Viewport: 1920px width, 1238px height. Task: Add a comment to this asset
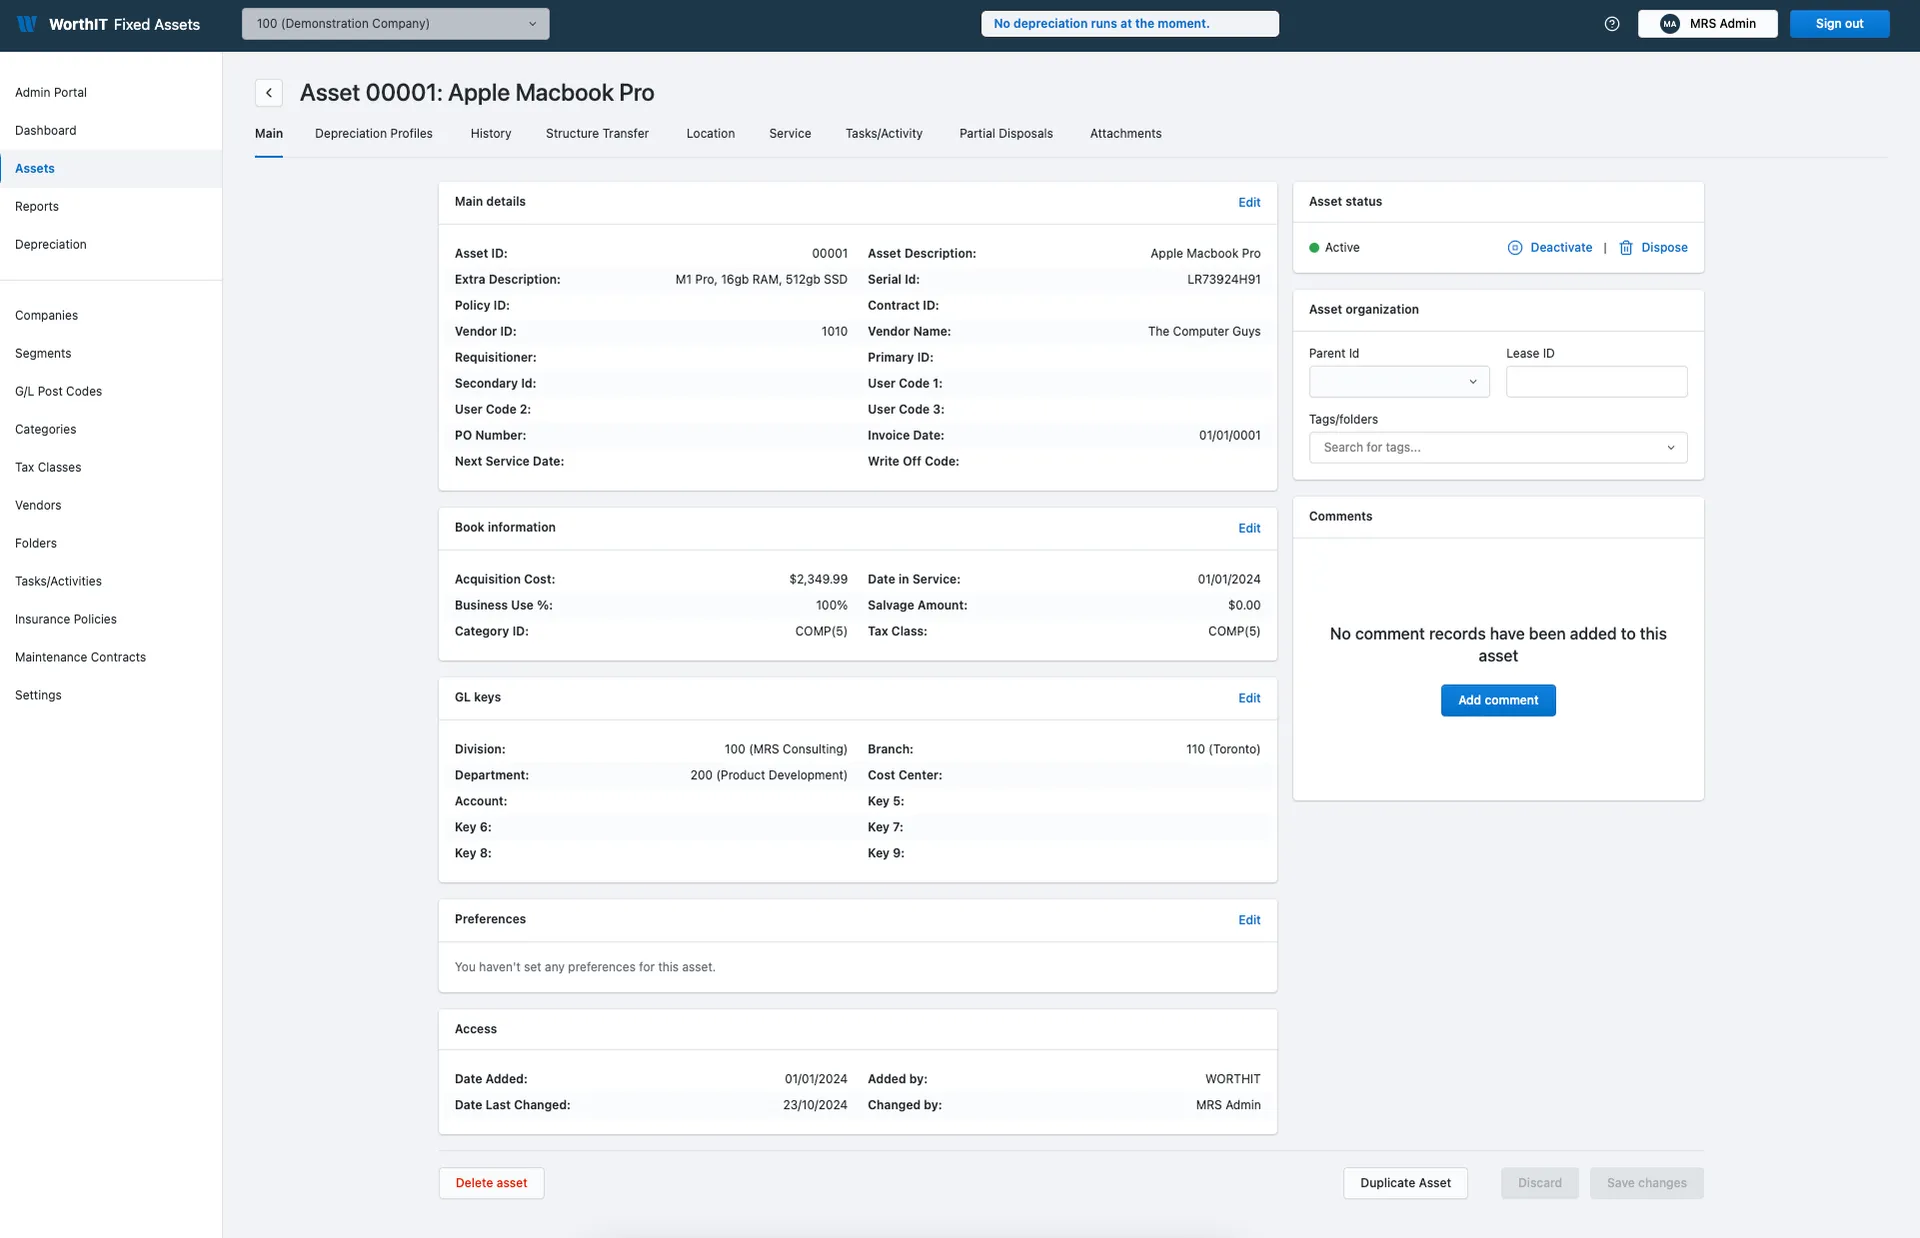tap(1497, 700)
